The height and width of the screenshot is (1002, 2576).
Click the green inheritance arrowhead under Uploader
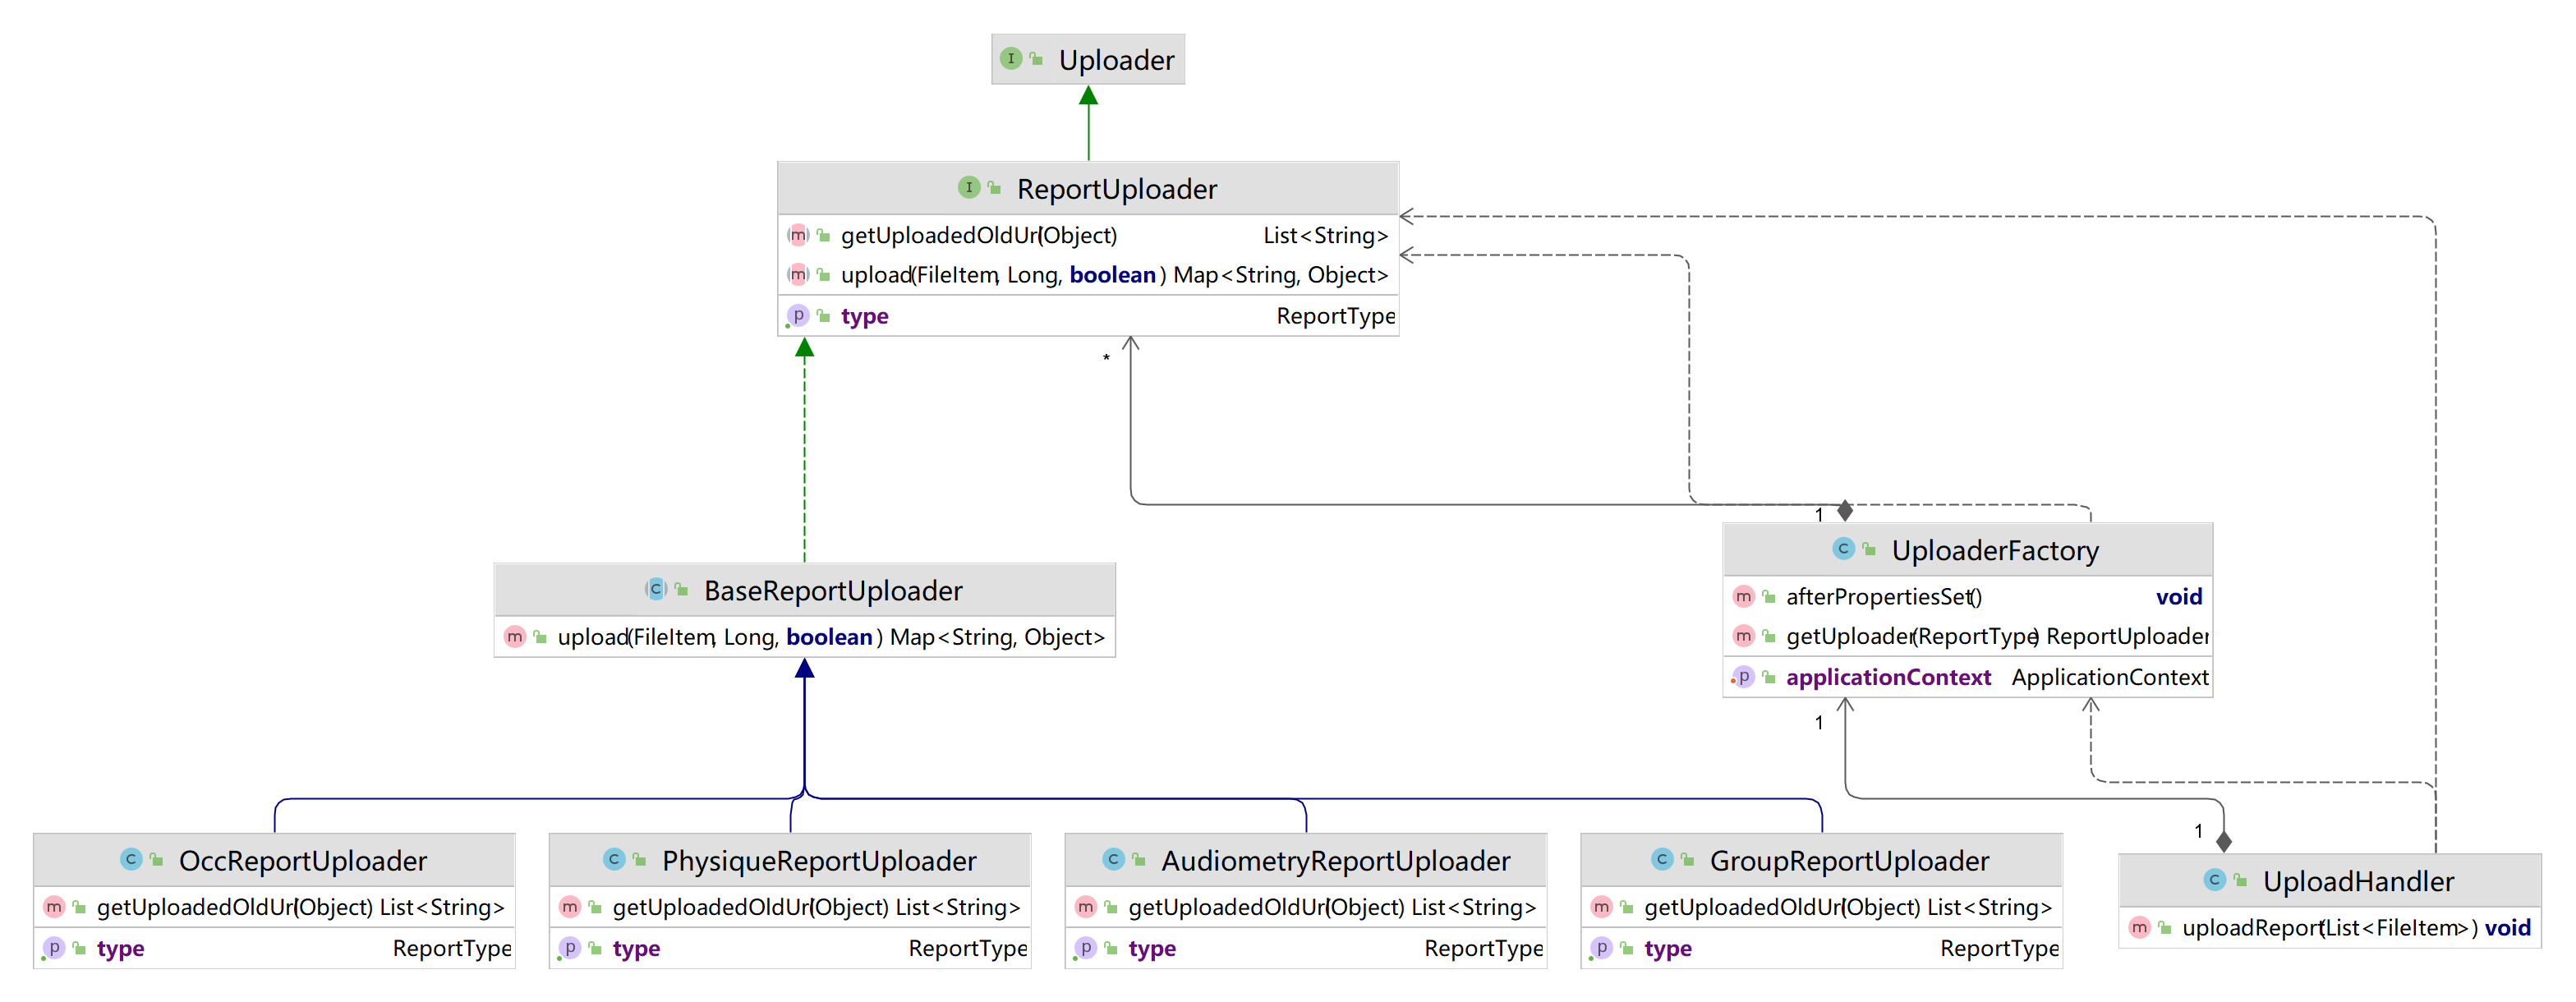pos(1089,95)
